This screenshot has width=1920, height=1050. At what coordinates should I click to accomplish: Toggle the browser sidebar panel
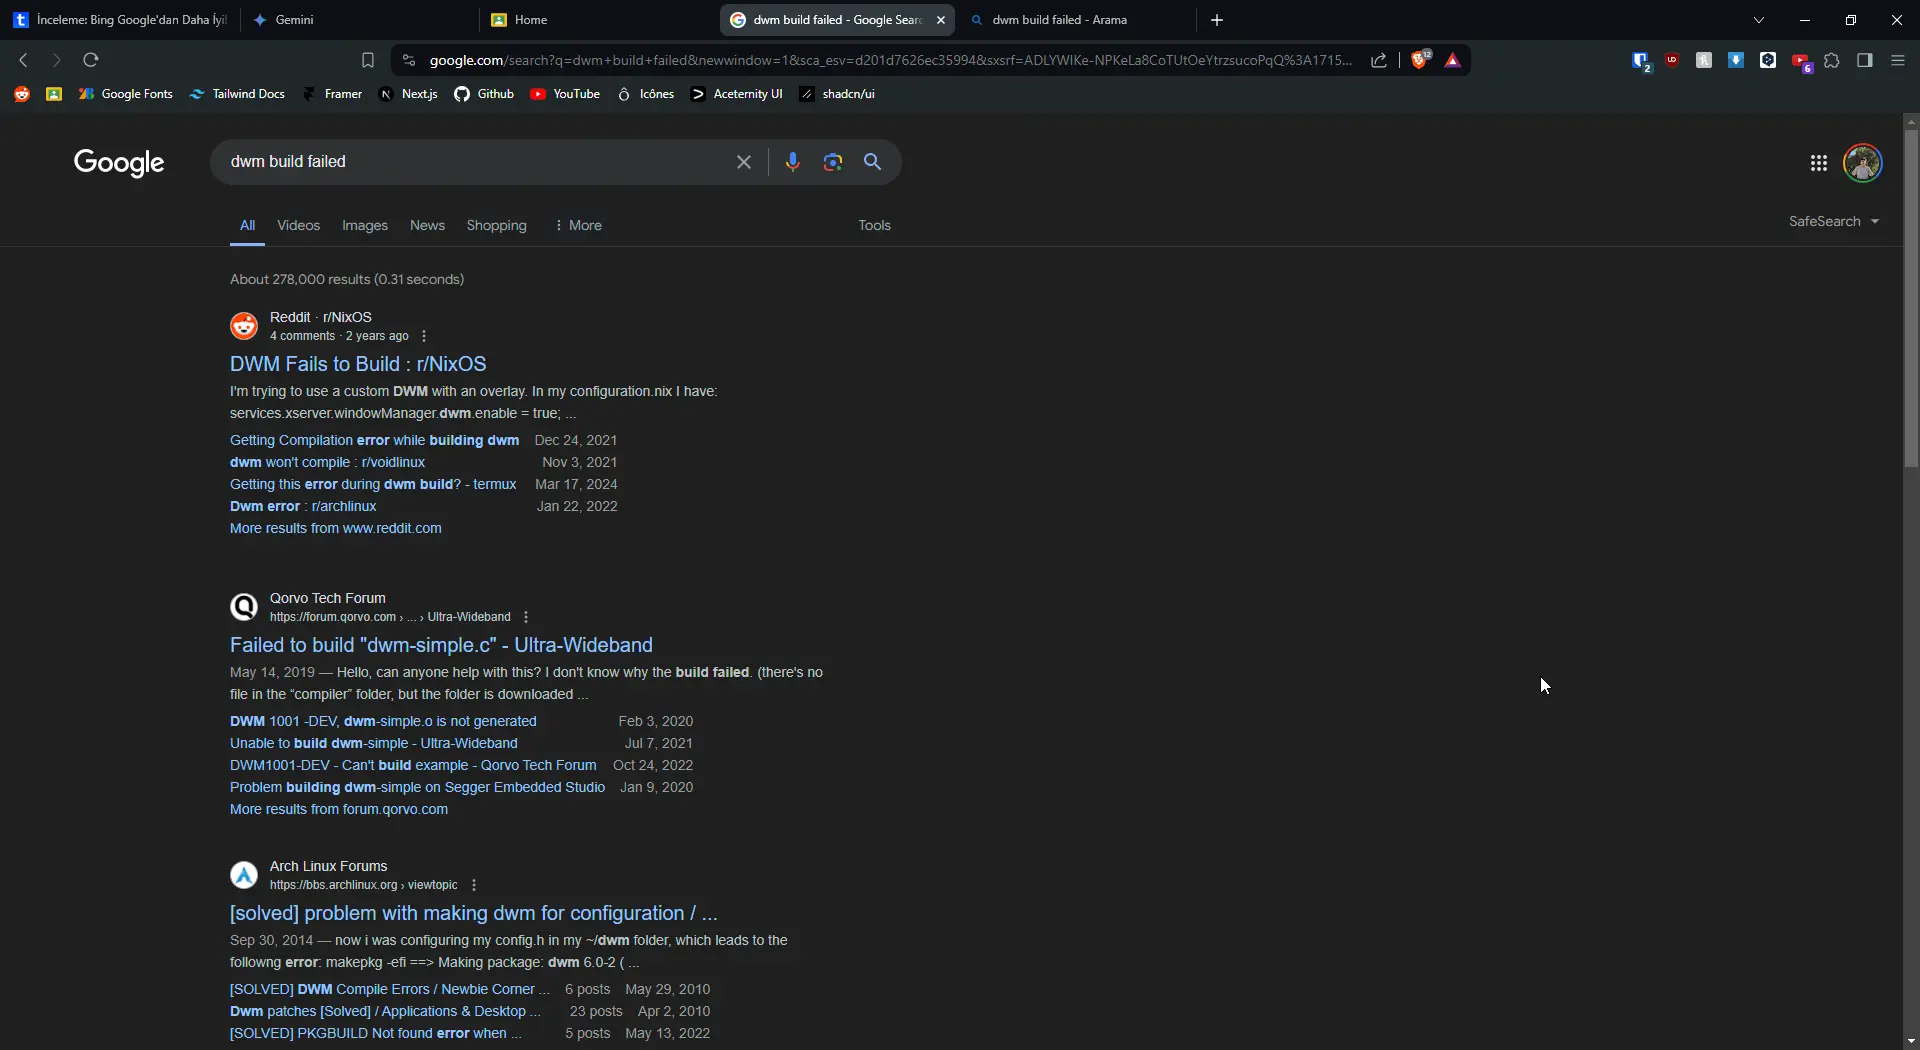[1864, 60]
